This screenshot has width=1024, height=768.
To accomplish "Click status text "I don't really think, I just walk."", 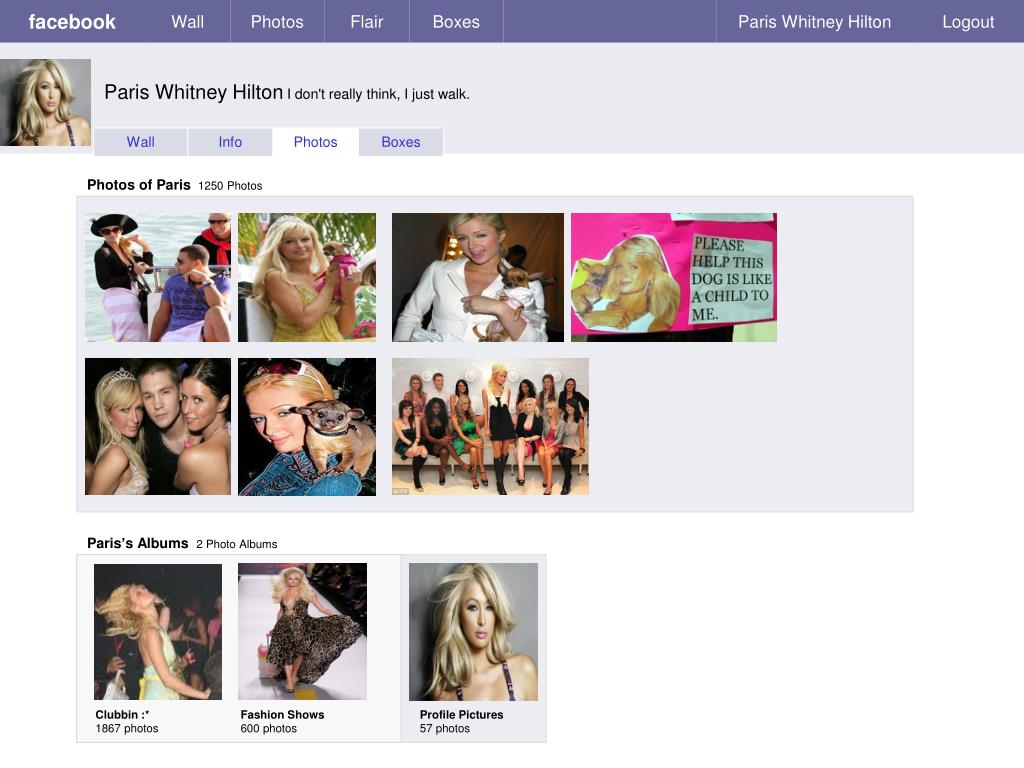I will click(379, 94).
